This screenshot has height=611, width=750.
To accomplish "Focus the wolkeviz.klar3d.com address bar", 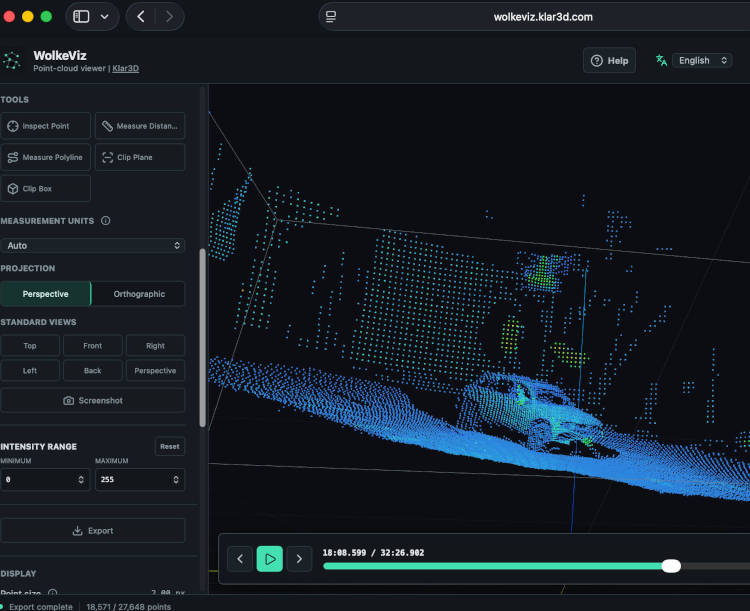I will [x=543, y=17].
